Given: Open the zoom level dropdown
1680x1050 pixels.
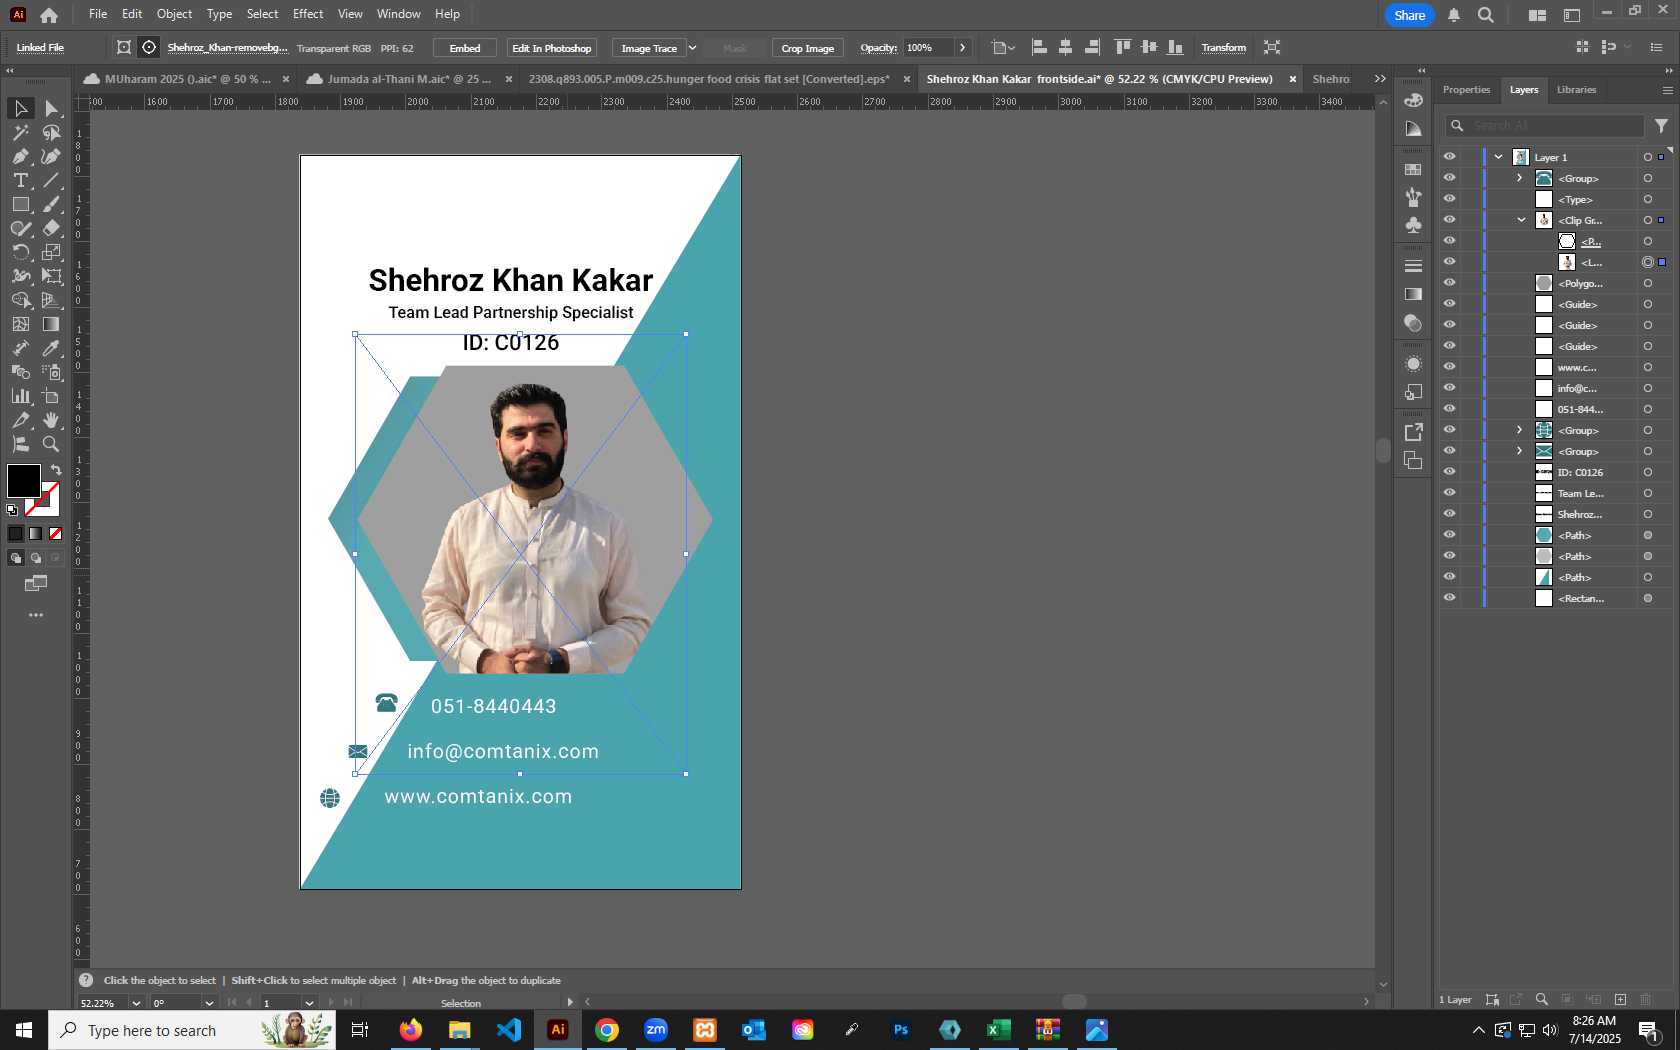Looking at the screenshot, I should (x=136, y=1003).
